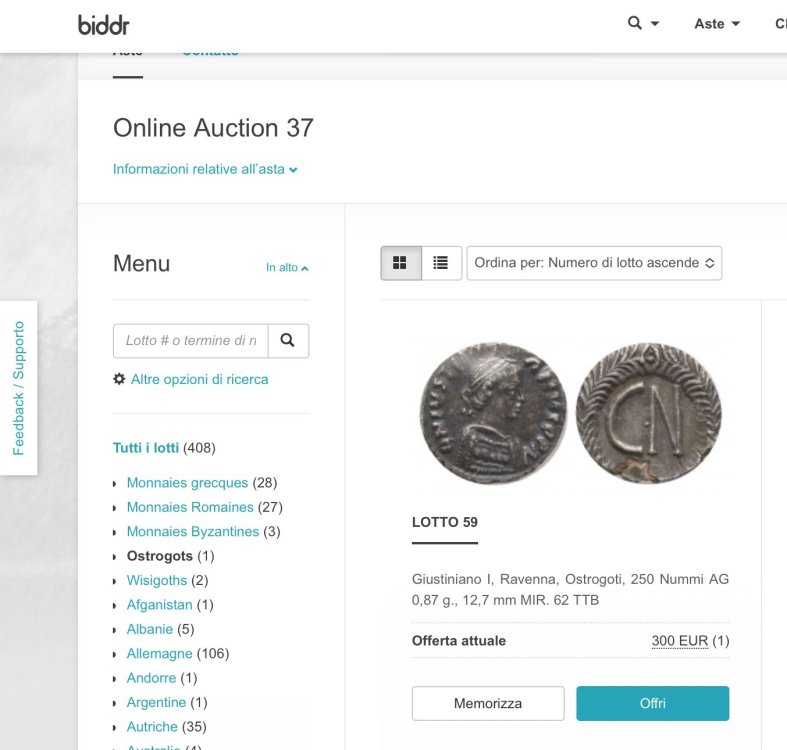Open Monnaies Romaines category
The image size is (787, 750).
tap(190, 507)
